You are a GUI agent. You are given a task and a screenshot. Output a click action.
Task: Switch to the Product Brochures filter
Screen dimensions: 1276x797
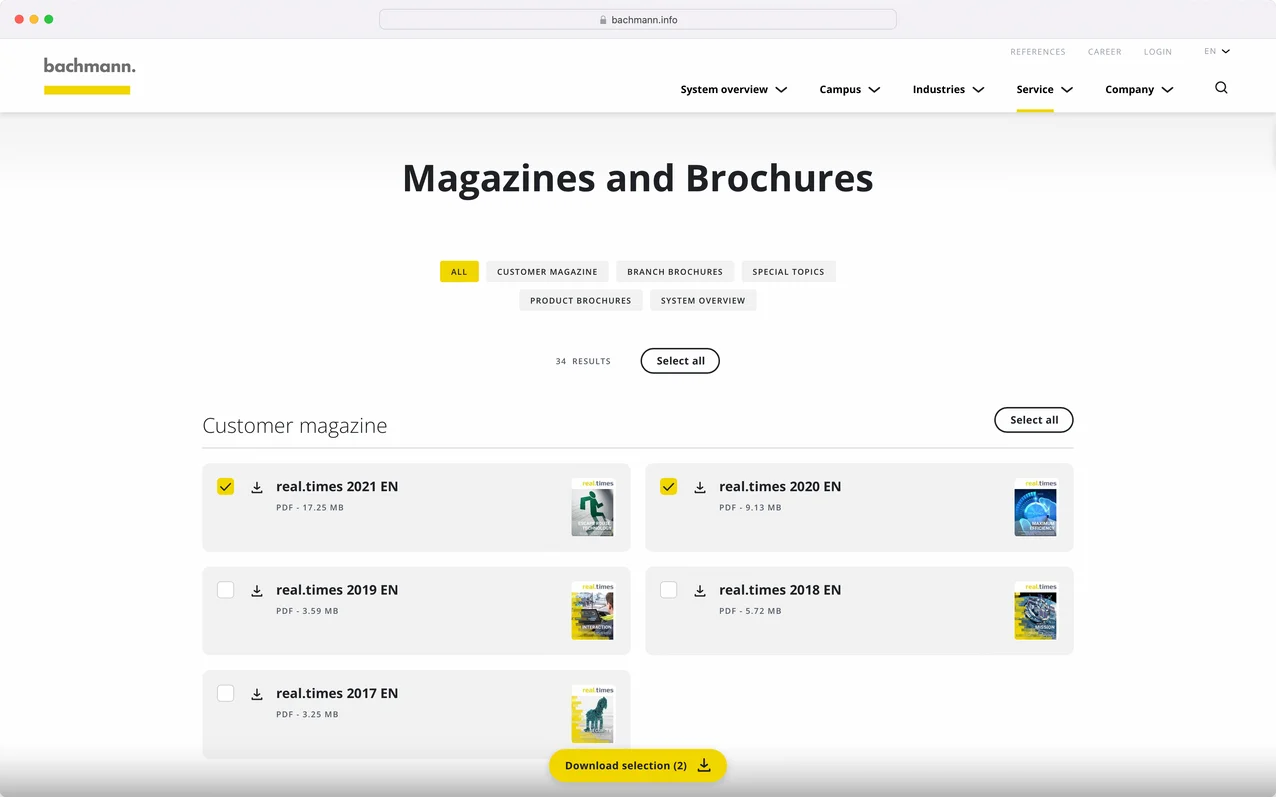coord(580,301)
